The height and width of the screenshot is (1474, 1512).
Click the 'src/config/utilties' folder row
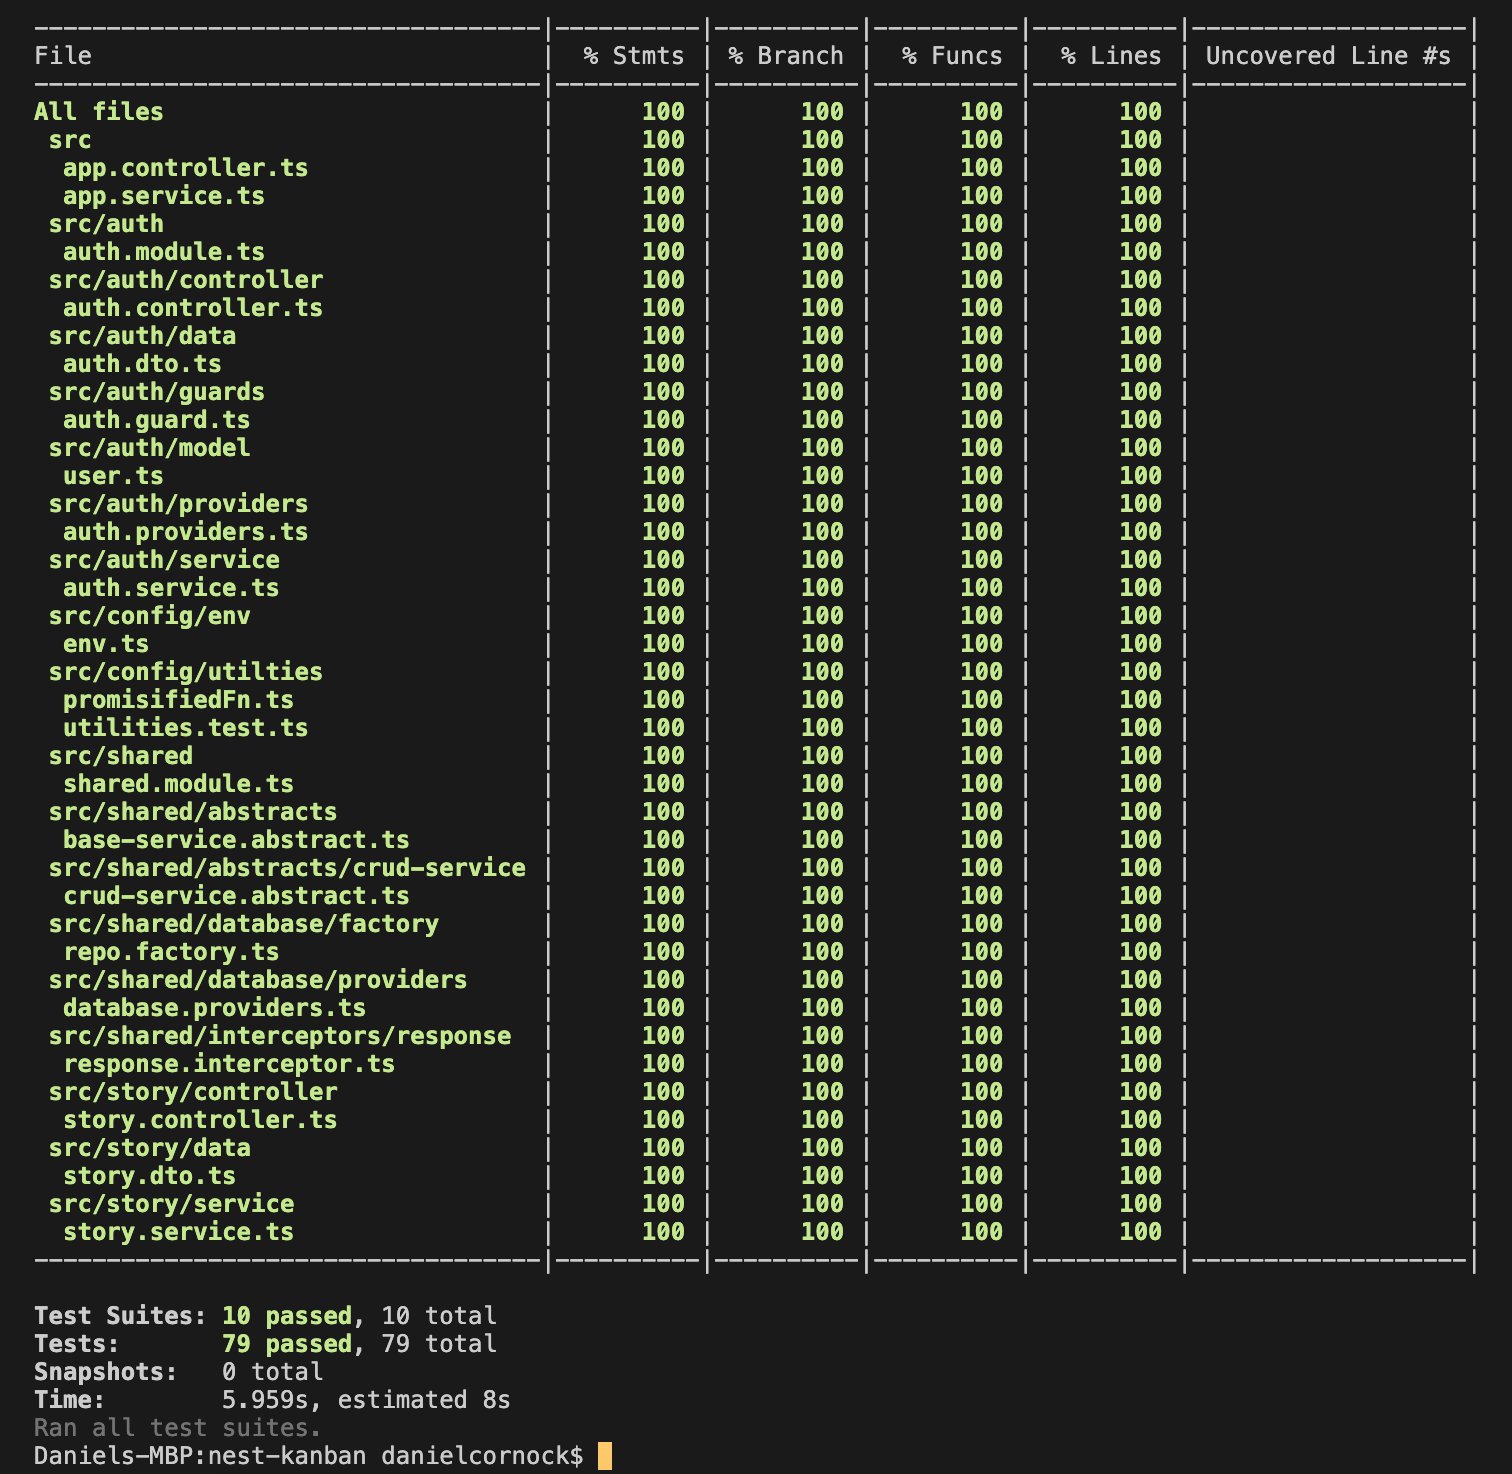[186, 671]
